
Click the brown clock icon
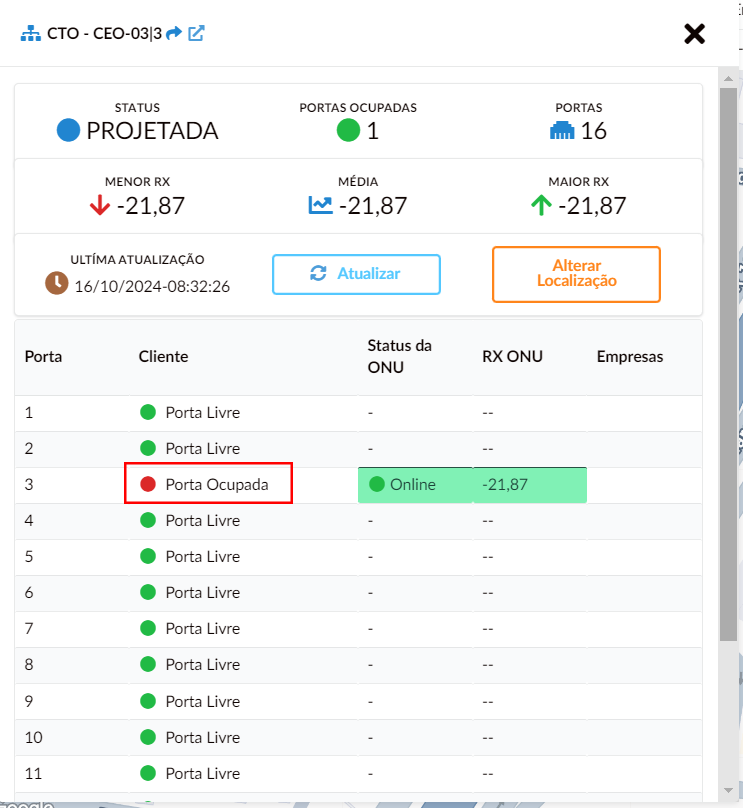(57, 283)
